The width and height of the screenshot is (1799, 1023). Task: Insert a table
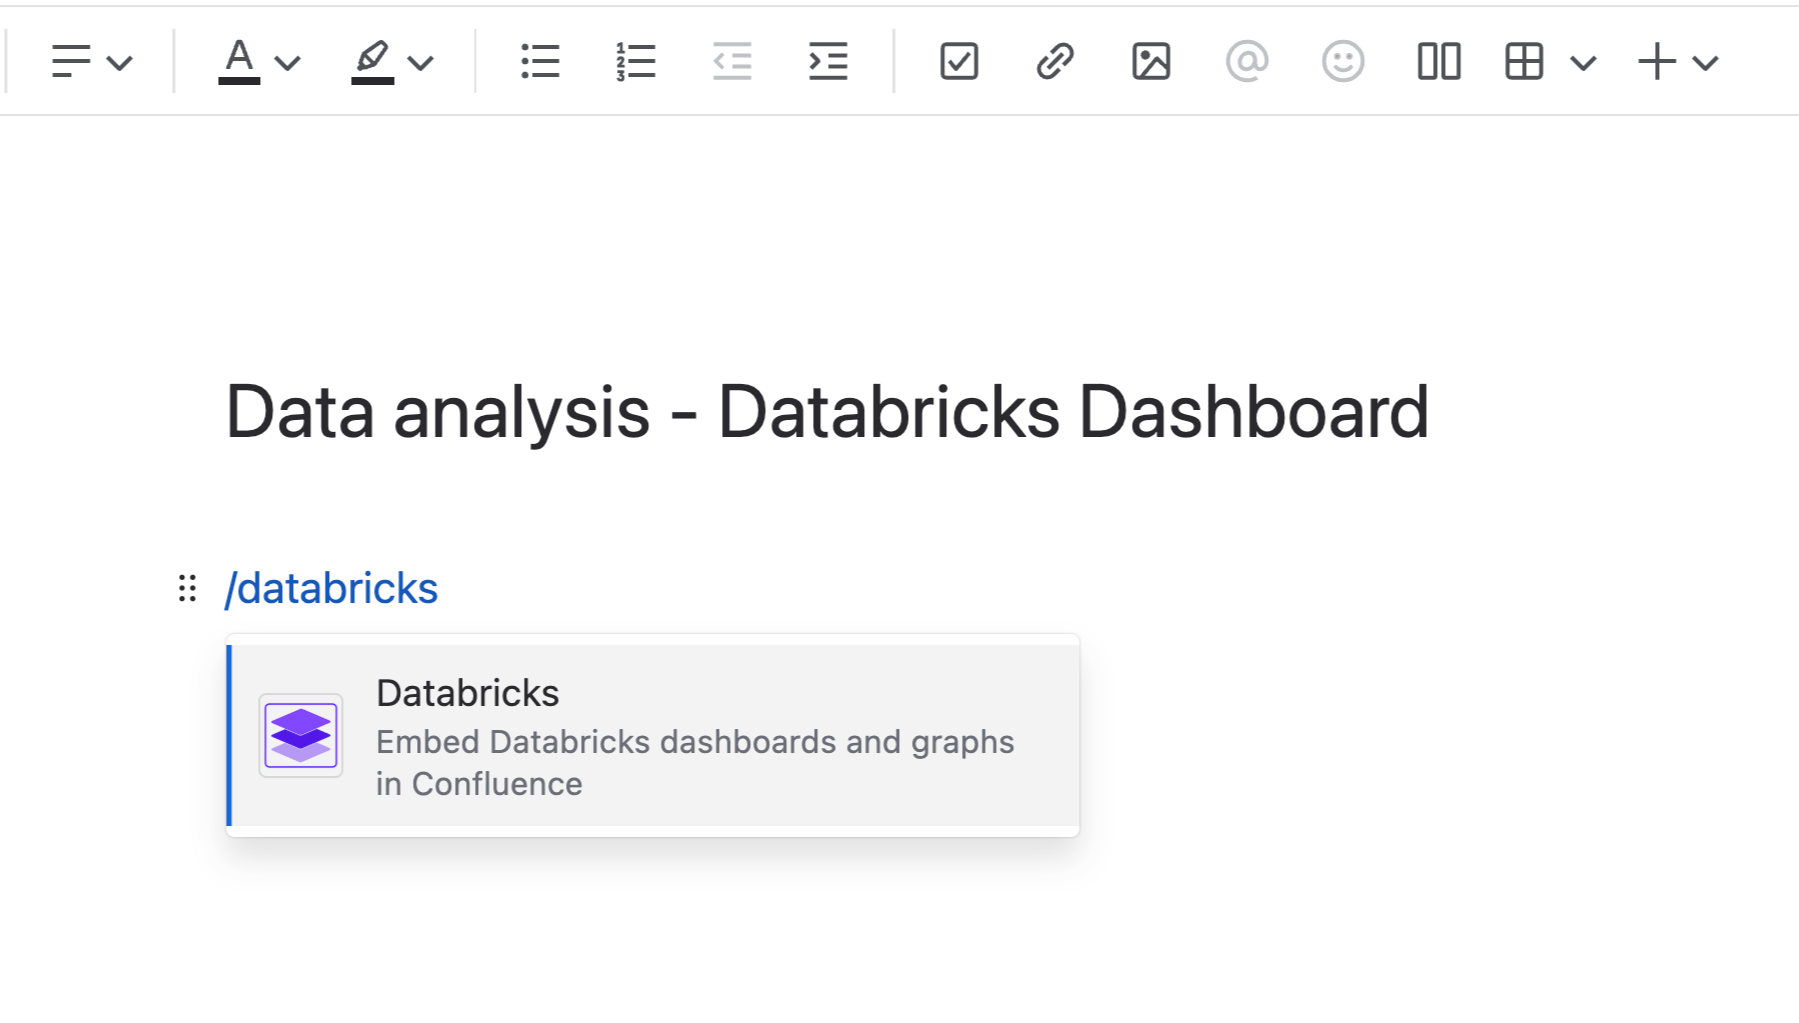1524,62
